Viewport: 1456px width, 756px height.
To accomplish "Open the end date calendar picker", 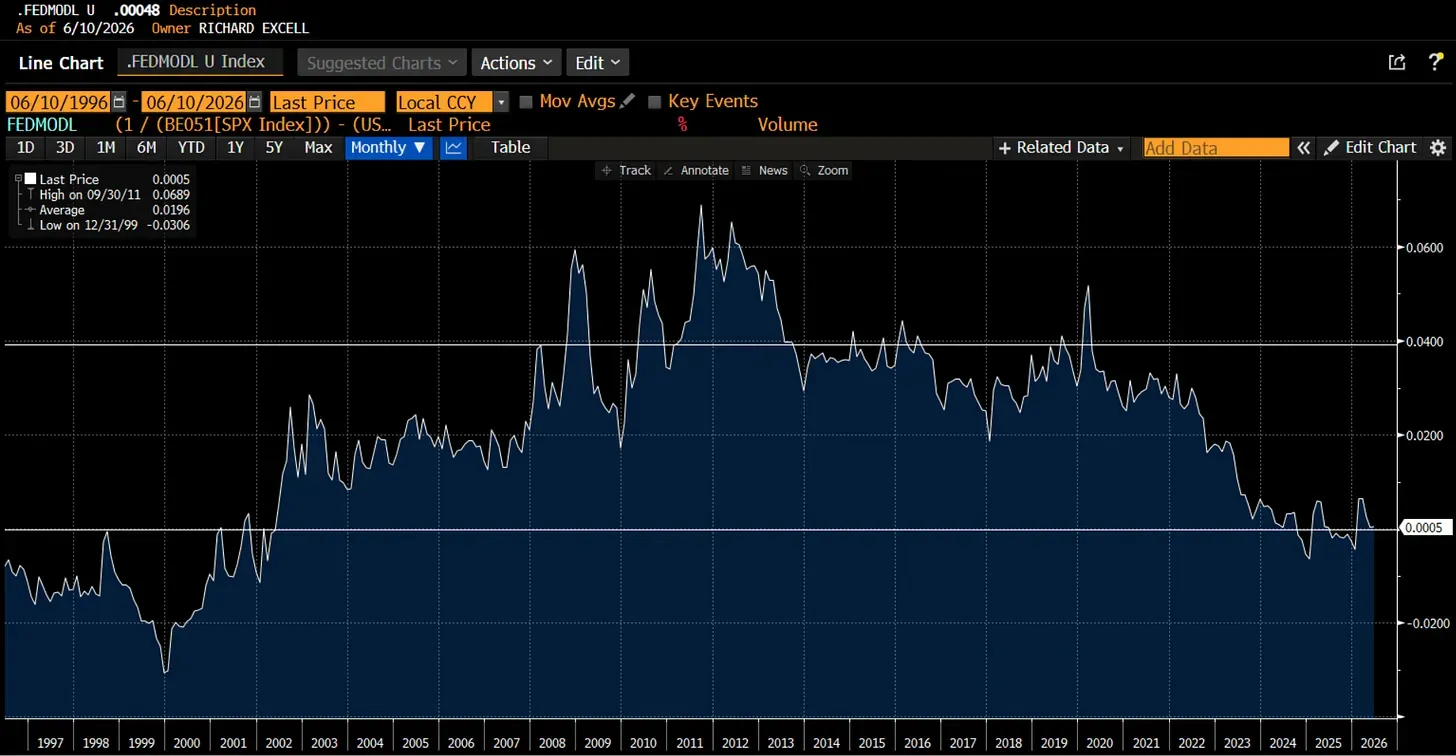I will pyautogui.click(x=254, y=102).
